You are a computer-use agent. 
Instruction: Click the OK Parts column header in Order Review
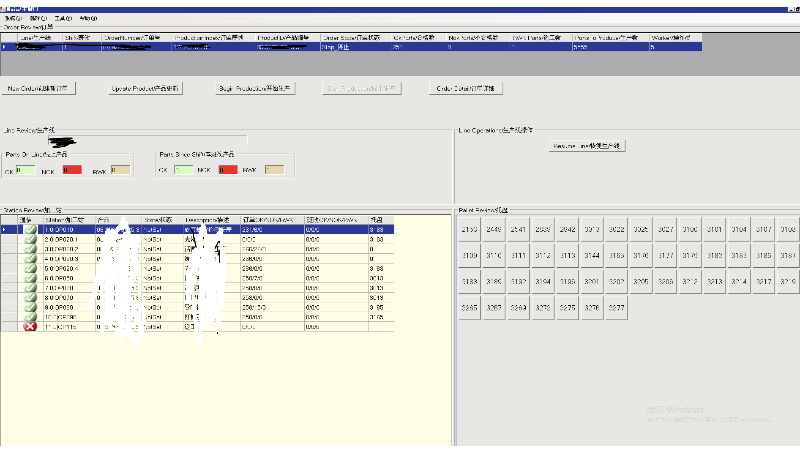[x=419, y=38]
